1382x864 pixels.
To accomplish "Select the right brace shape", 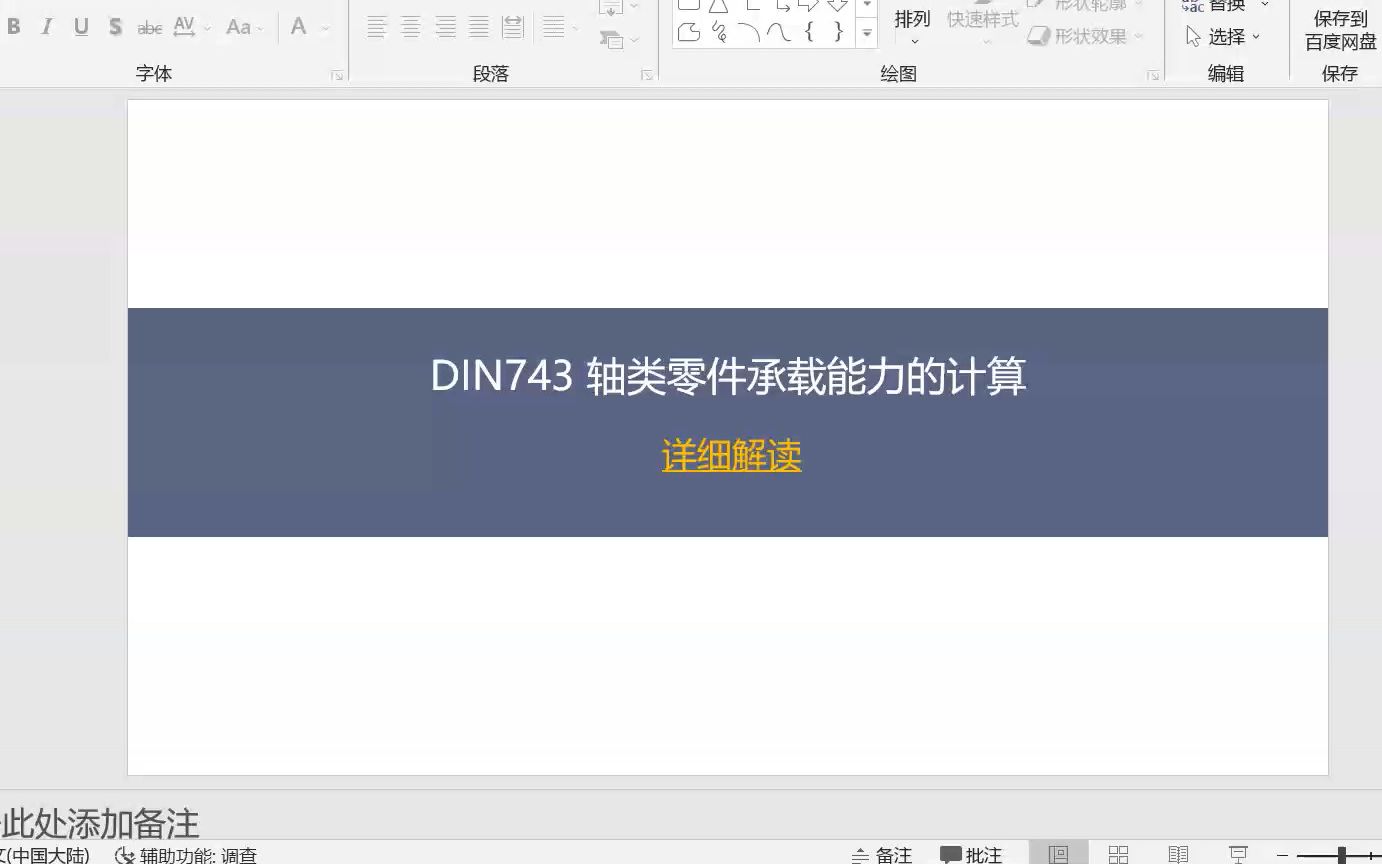I will click(838, 33).
